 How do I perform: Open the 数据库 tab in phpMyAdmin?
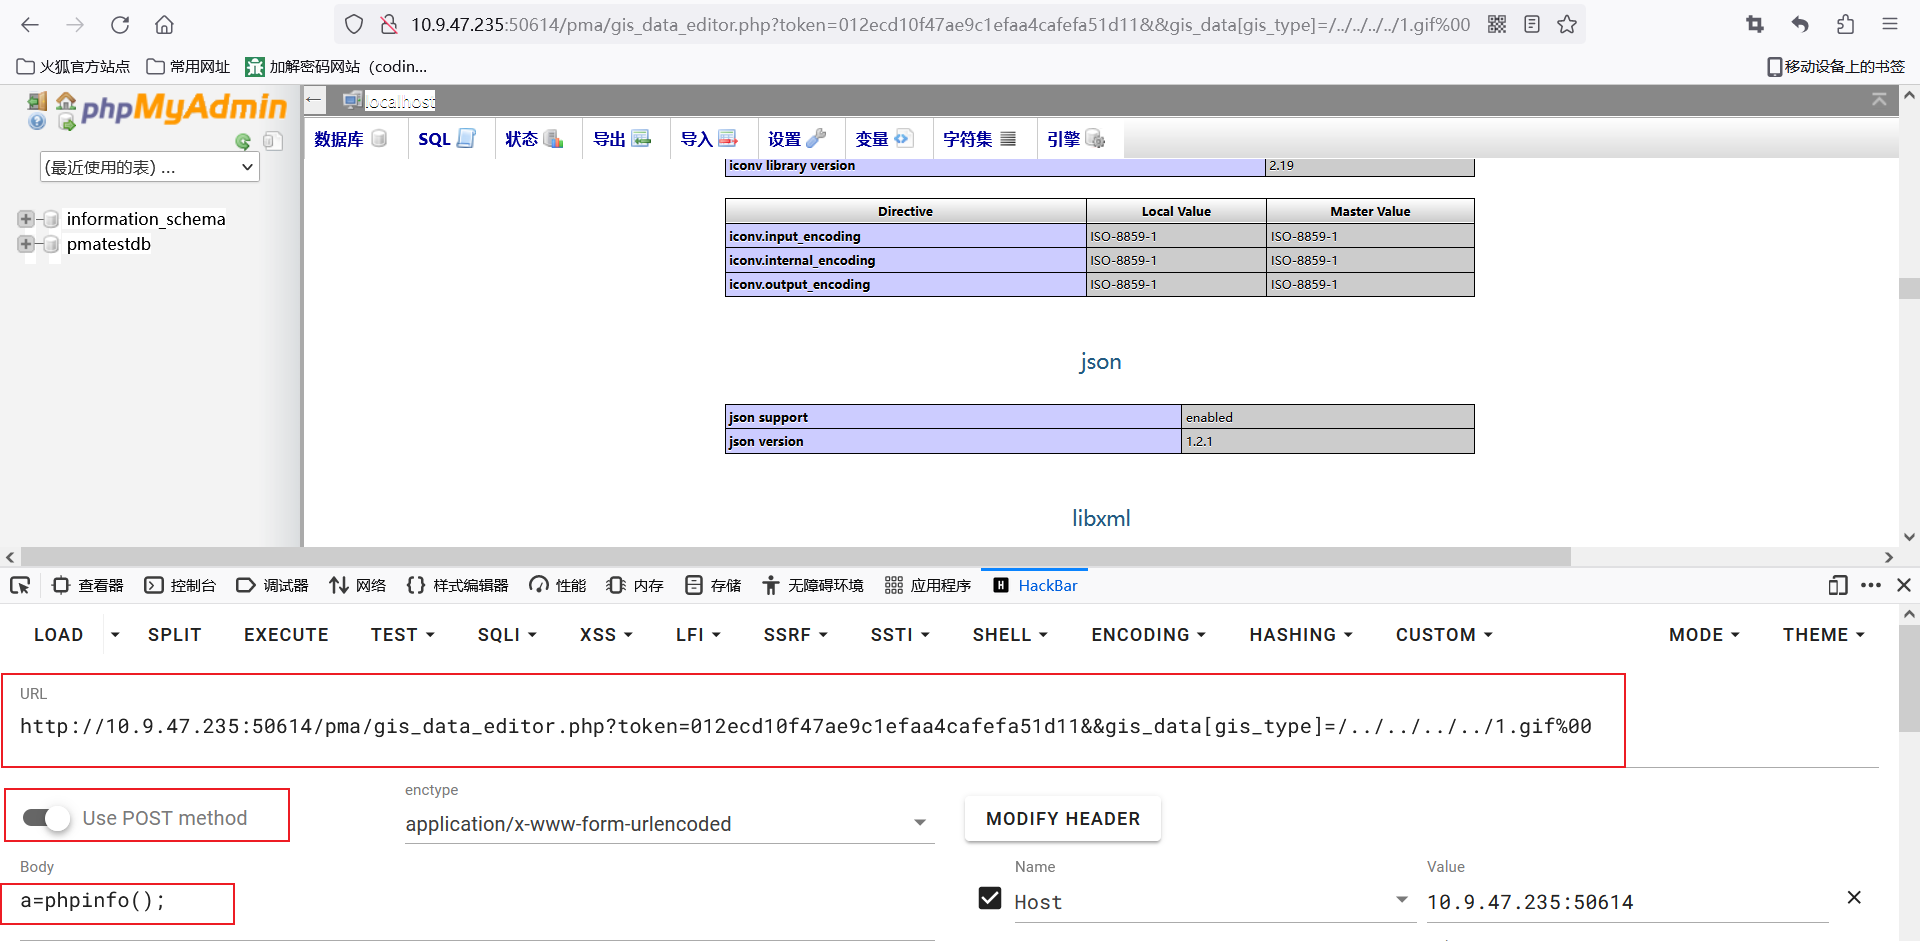click(351, 139)
